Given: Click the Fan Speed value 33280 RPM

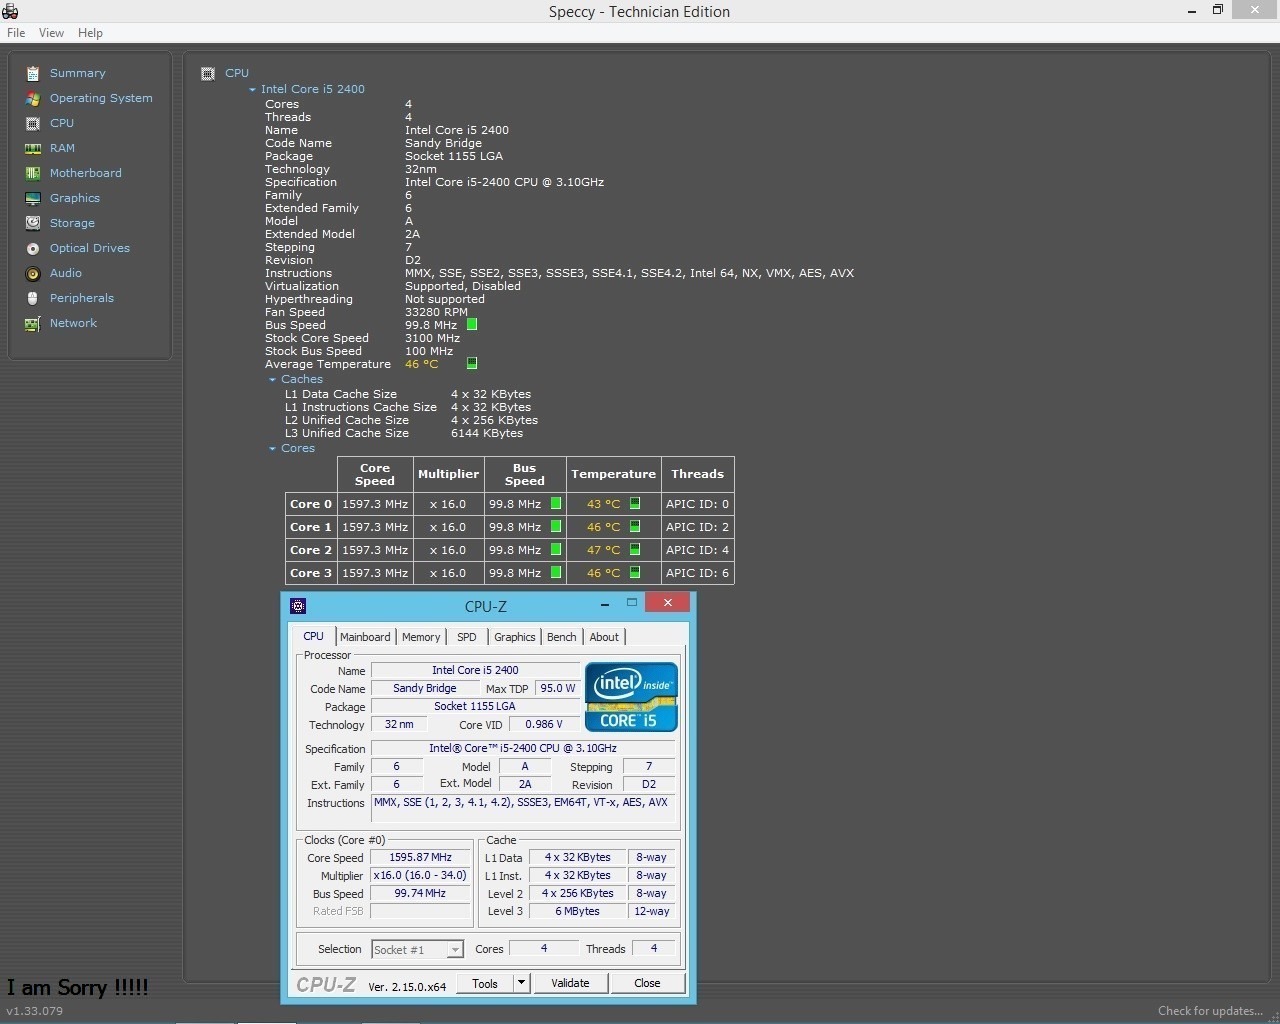Looking at the screenshot, I should point(436,312).
